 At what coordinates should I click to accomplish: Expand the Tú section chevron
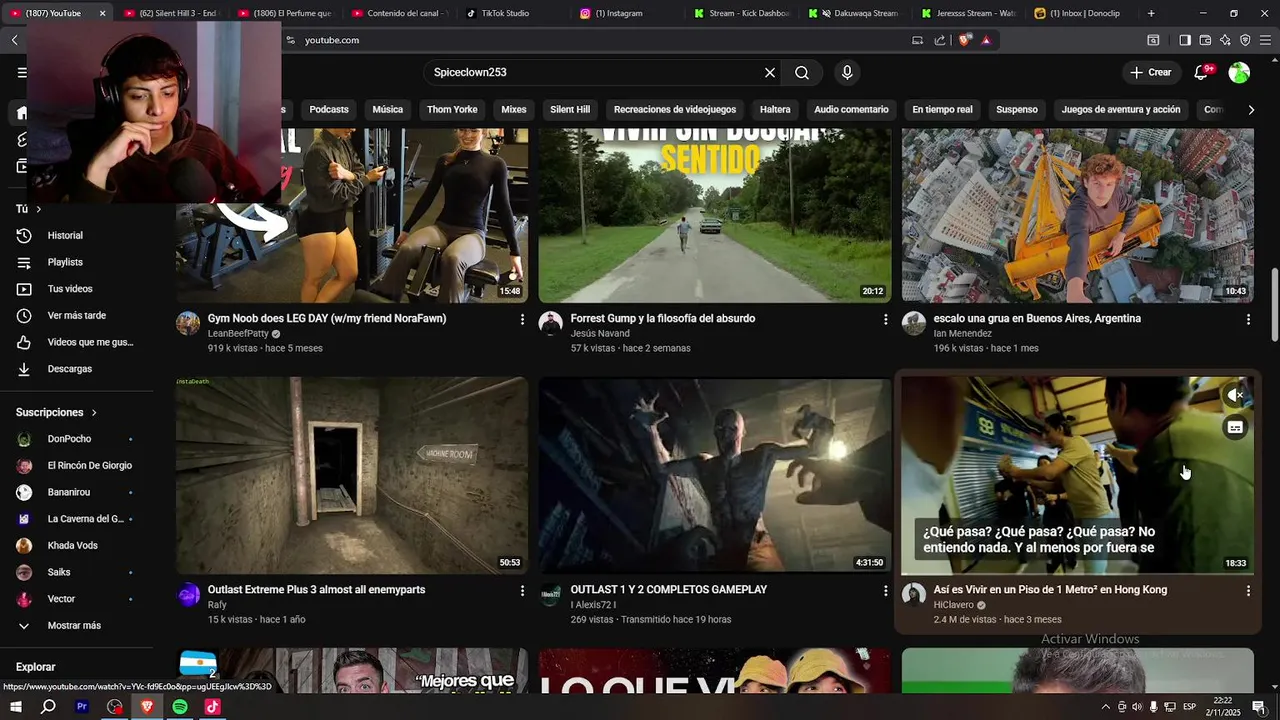coord(39,209)
